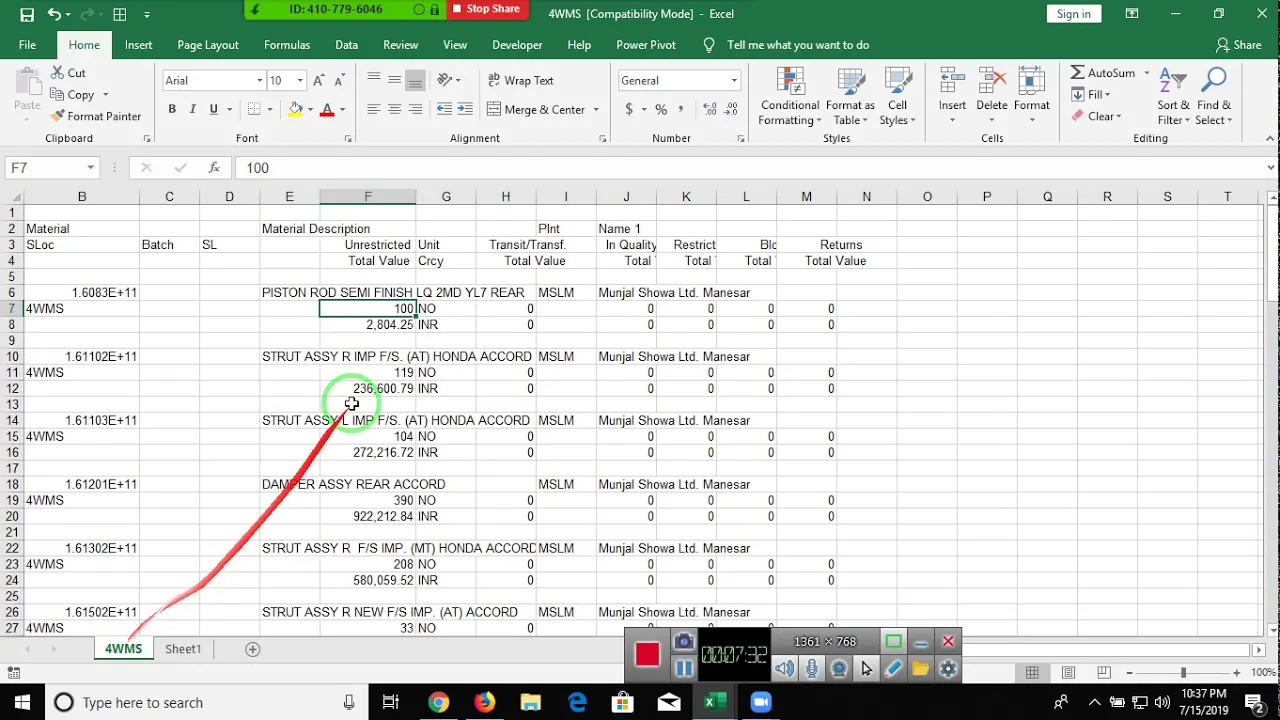The width and height of the screenshot is (1280, 720).
Task: Toggle italic formatting
Action: click(192, 109)
